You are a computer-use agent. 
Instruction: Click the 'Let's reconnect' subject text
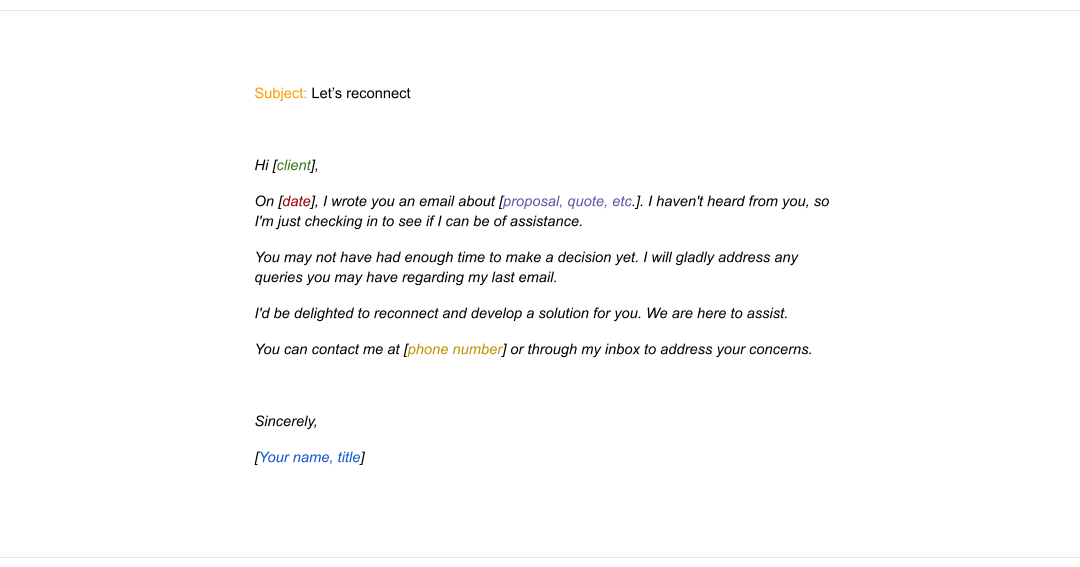coord(360,94)
